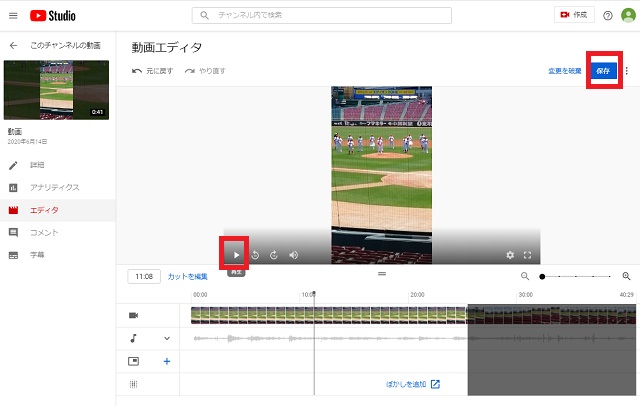Screen dimensions: 640x406
Task: Click the video frames strip
Action: point(329,315)
